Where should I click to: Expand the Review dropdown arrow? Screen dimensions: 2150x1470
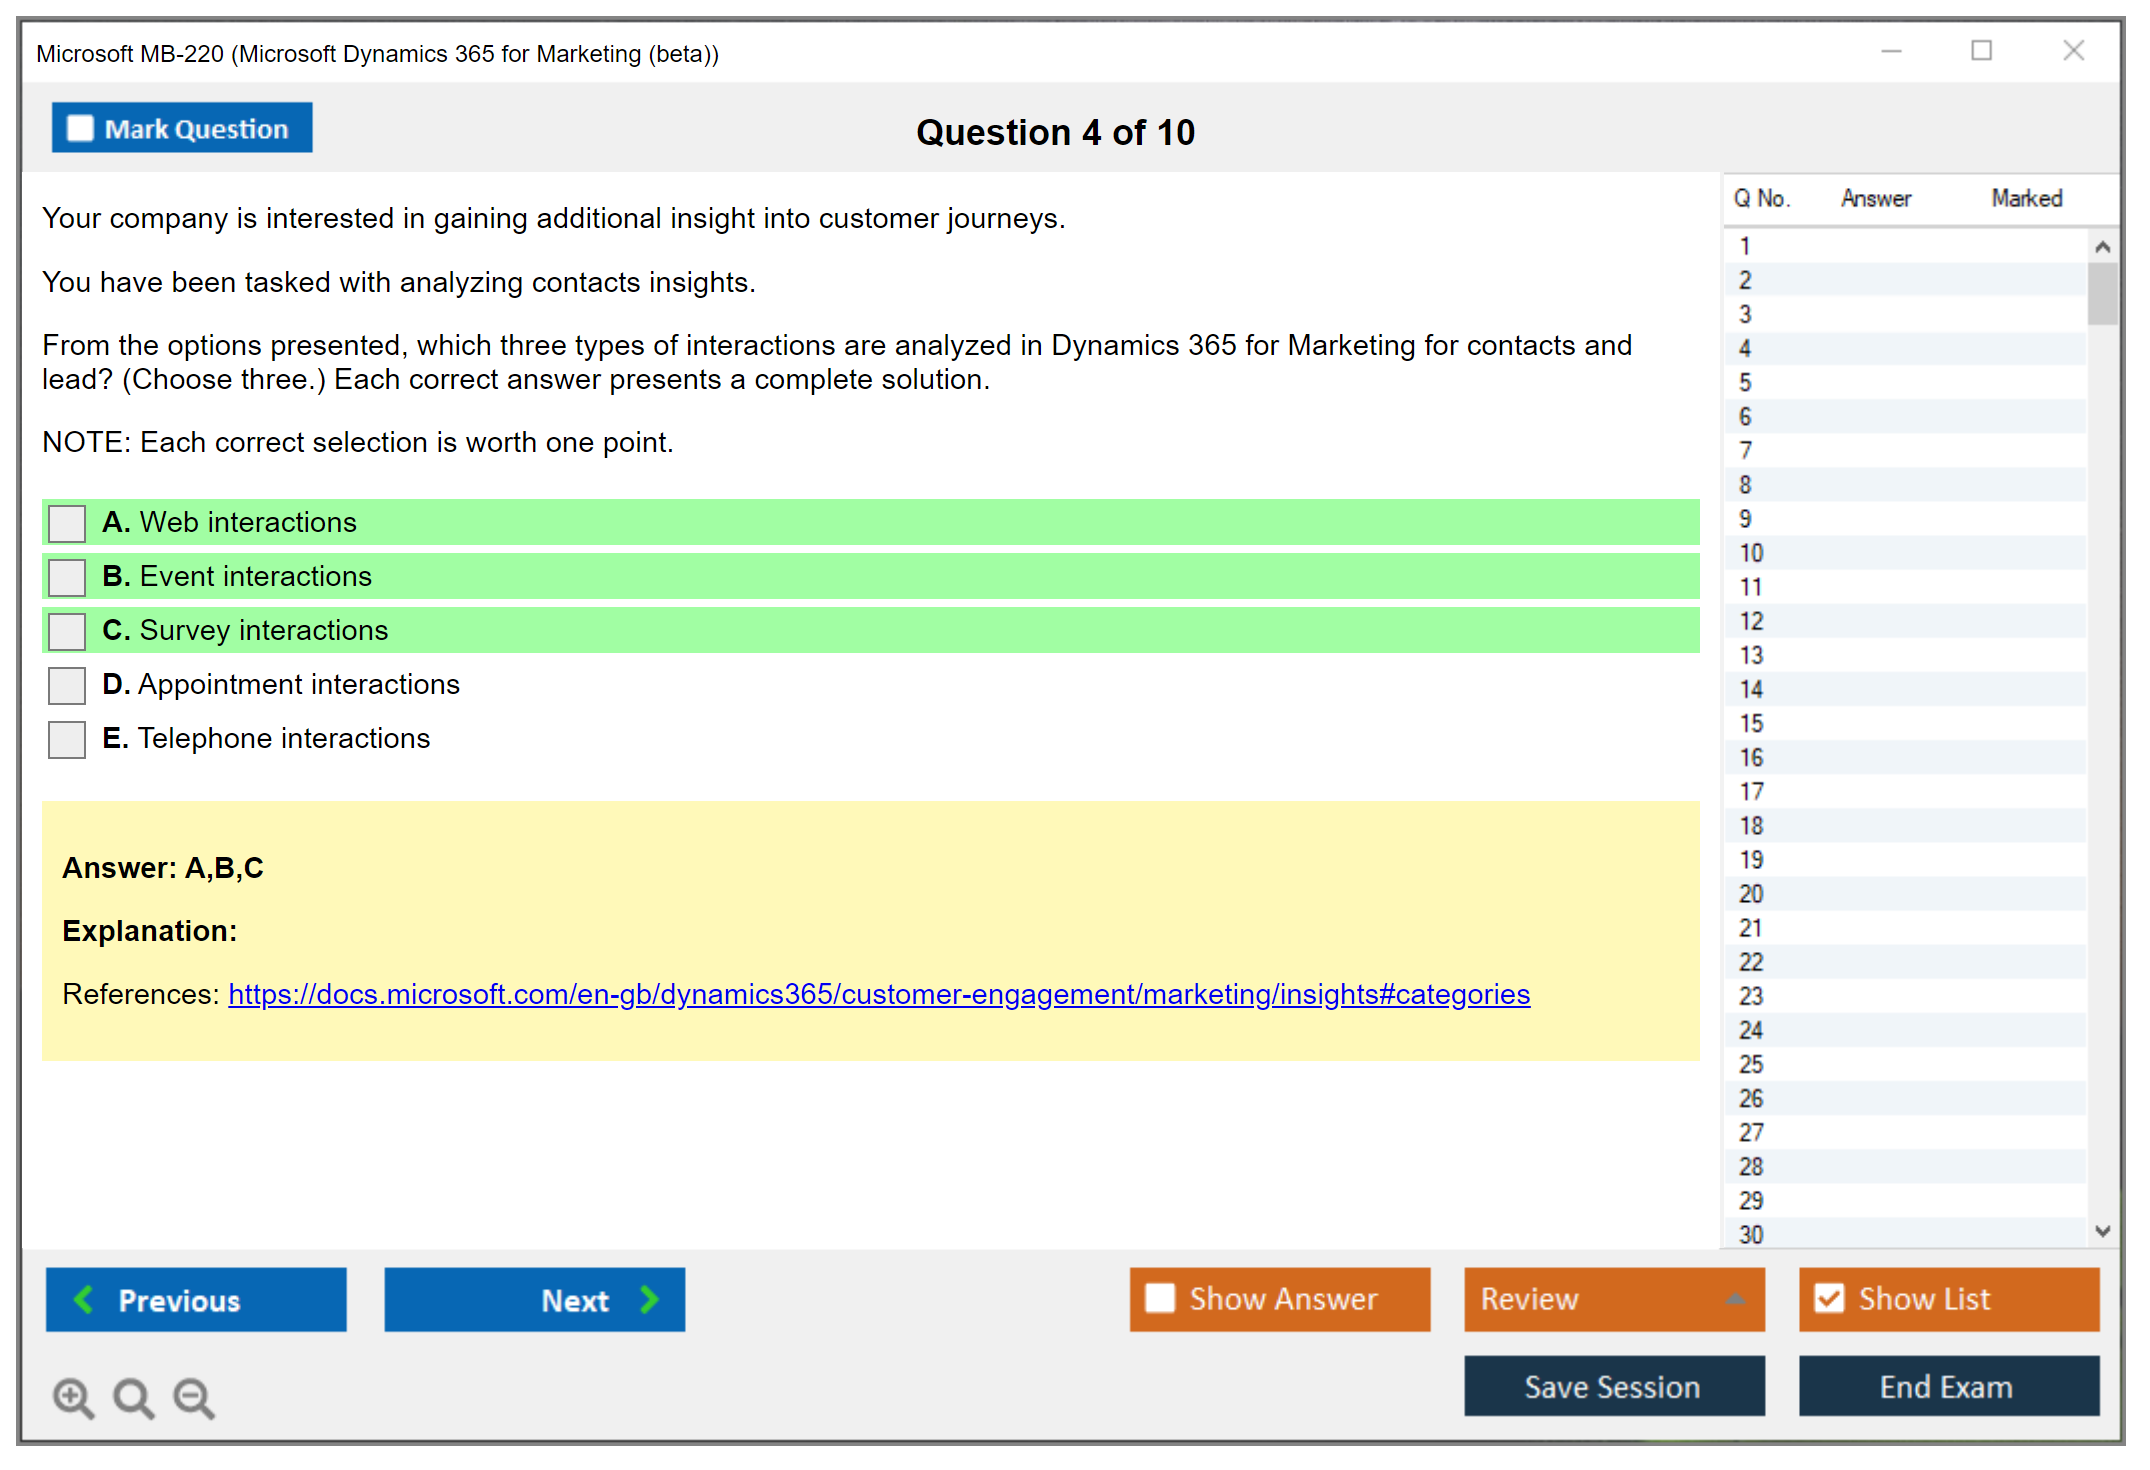point(1735,1299)
